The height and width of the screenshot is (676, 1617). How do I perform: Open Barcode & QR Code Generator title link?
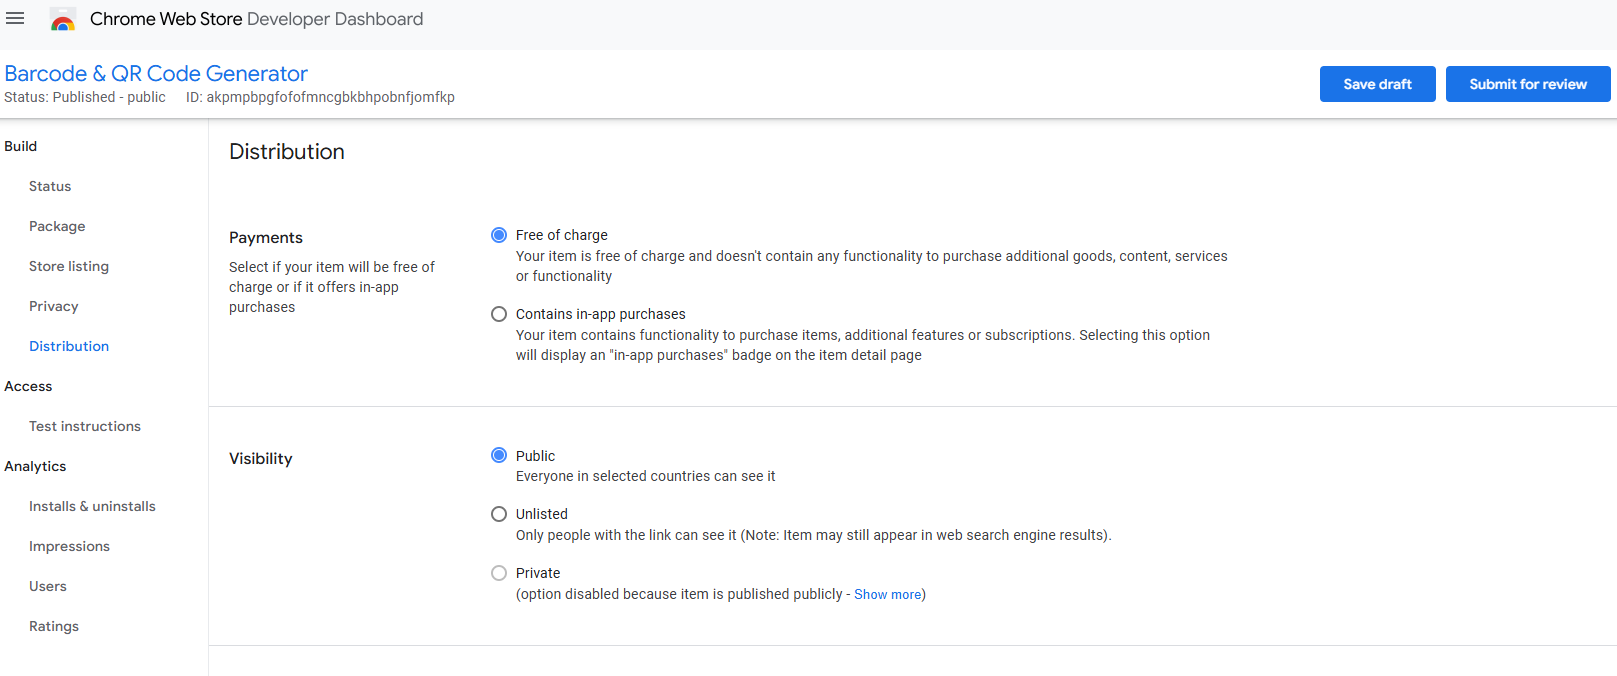pos(156,74)
